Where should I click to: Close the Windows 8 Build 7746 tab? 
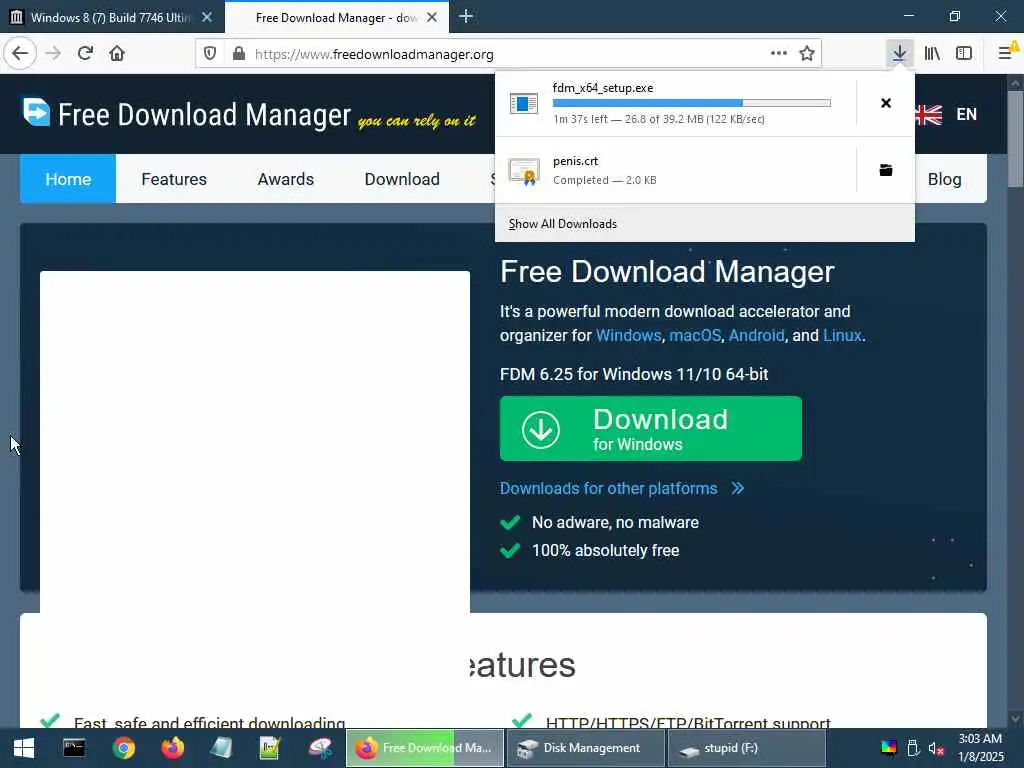click(x=207, y=17)
